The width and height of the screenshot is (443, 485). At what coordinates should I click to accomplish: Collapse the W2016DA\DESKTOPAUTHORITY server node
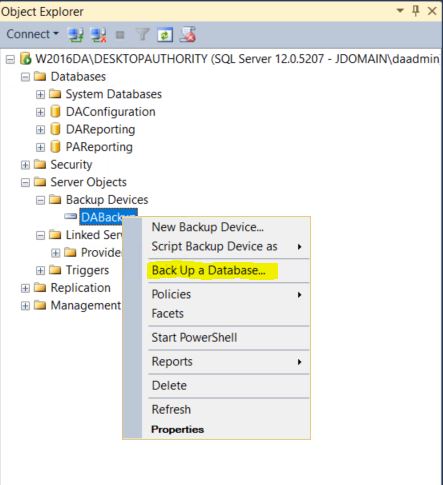click(x=10, y=60)
